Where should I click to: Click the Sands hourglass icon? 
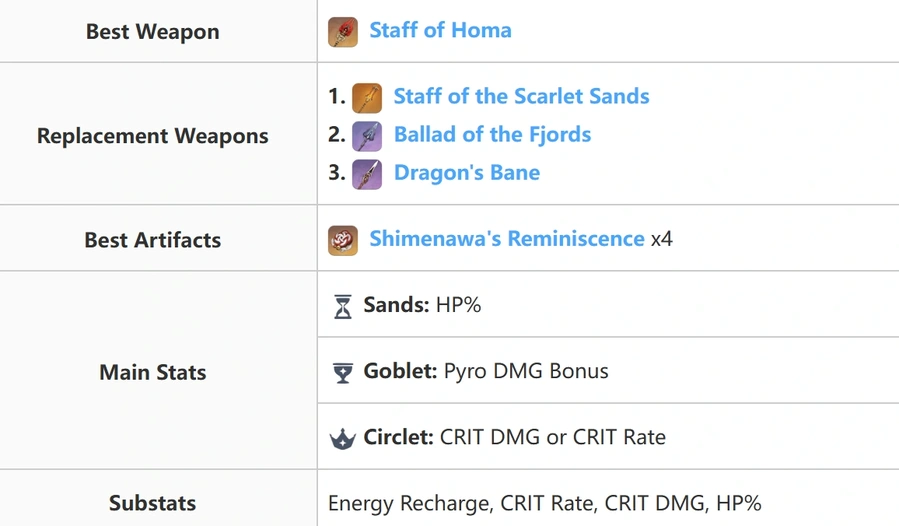point(343,306)
